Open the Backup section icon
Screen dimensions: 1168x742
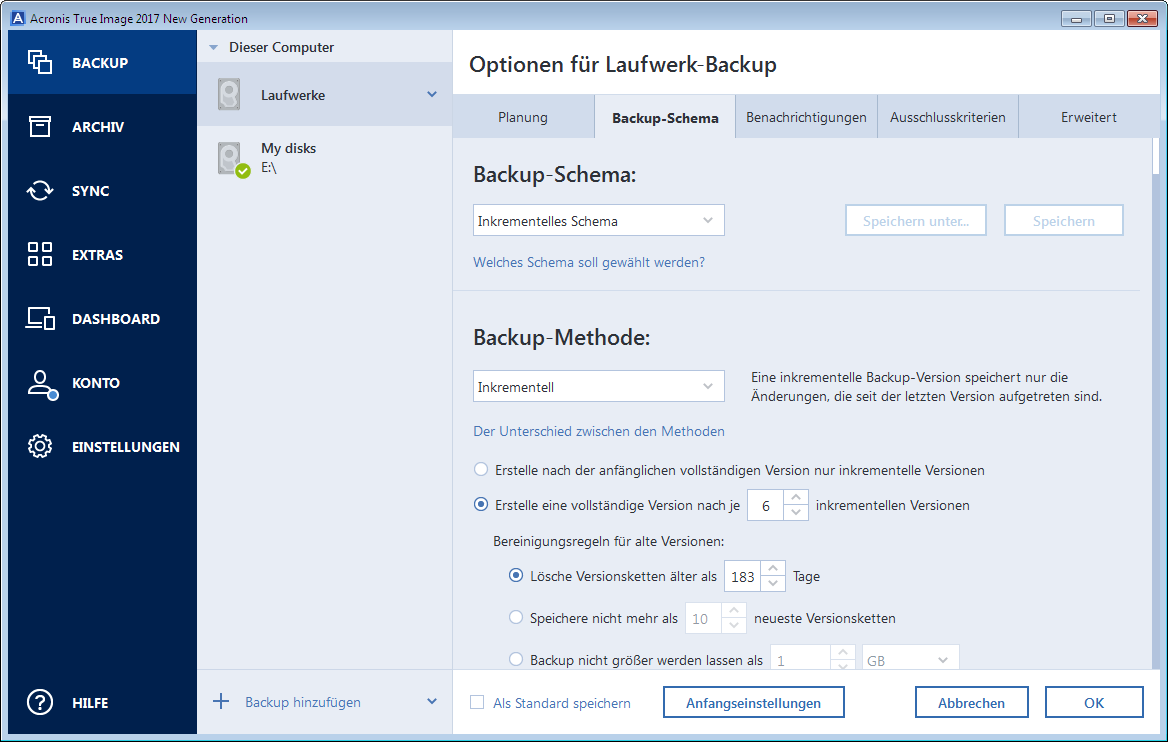point(39,63)
